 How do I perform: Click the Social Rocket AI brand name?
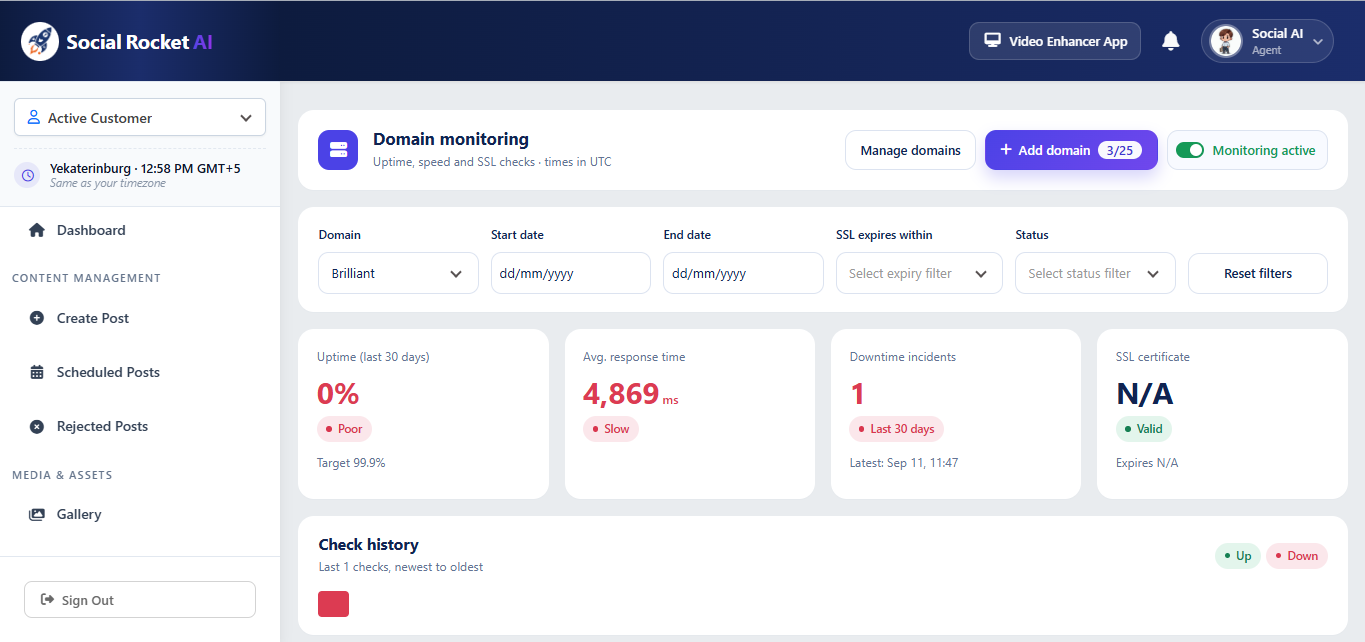[139, 42]
